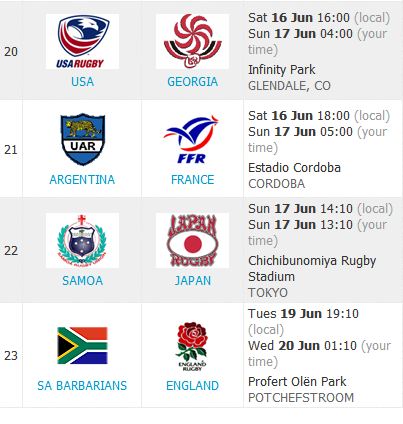403x424 pixels.
Task: Click the USA Rugby eagle logo
Action: [x=82, y=41]
